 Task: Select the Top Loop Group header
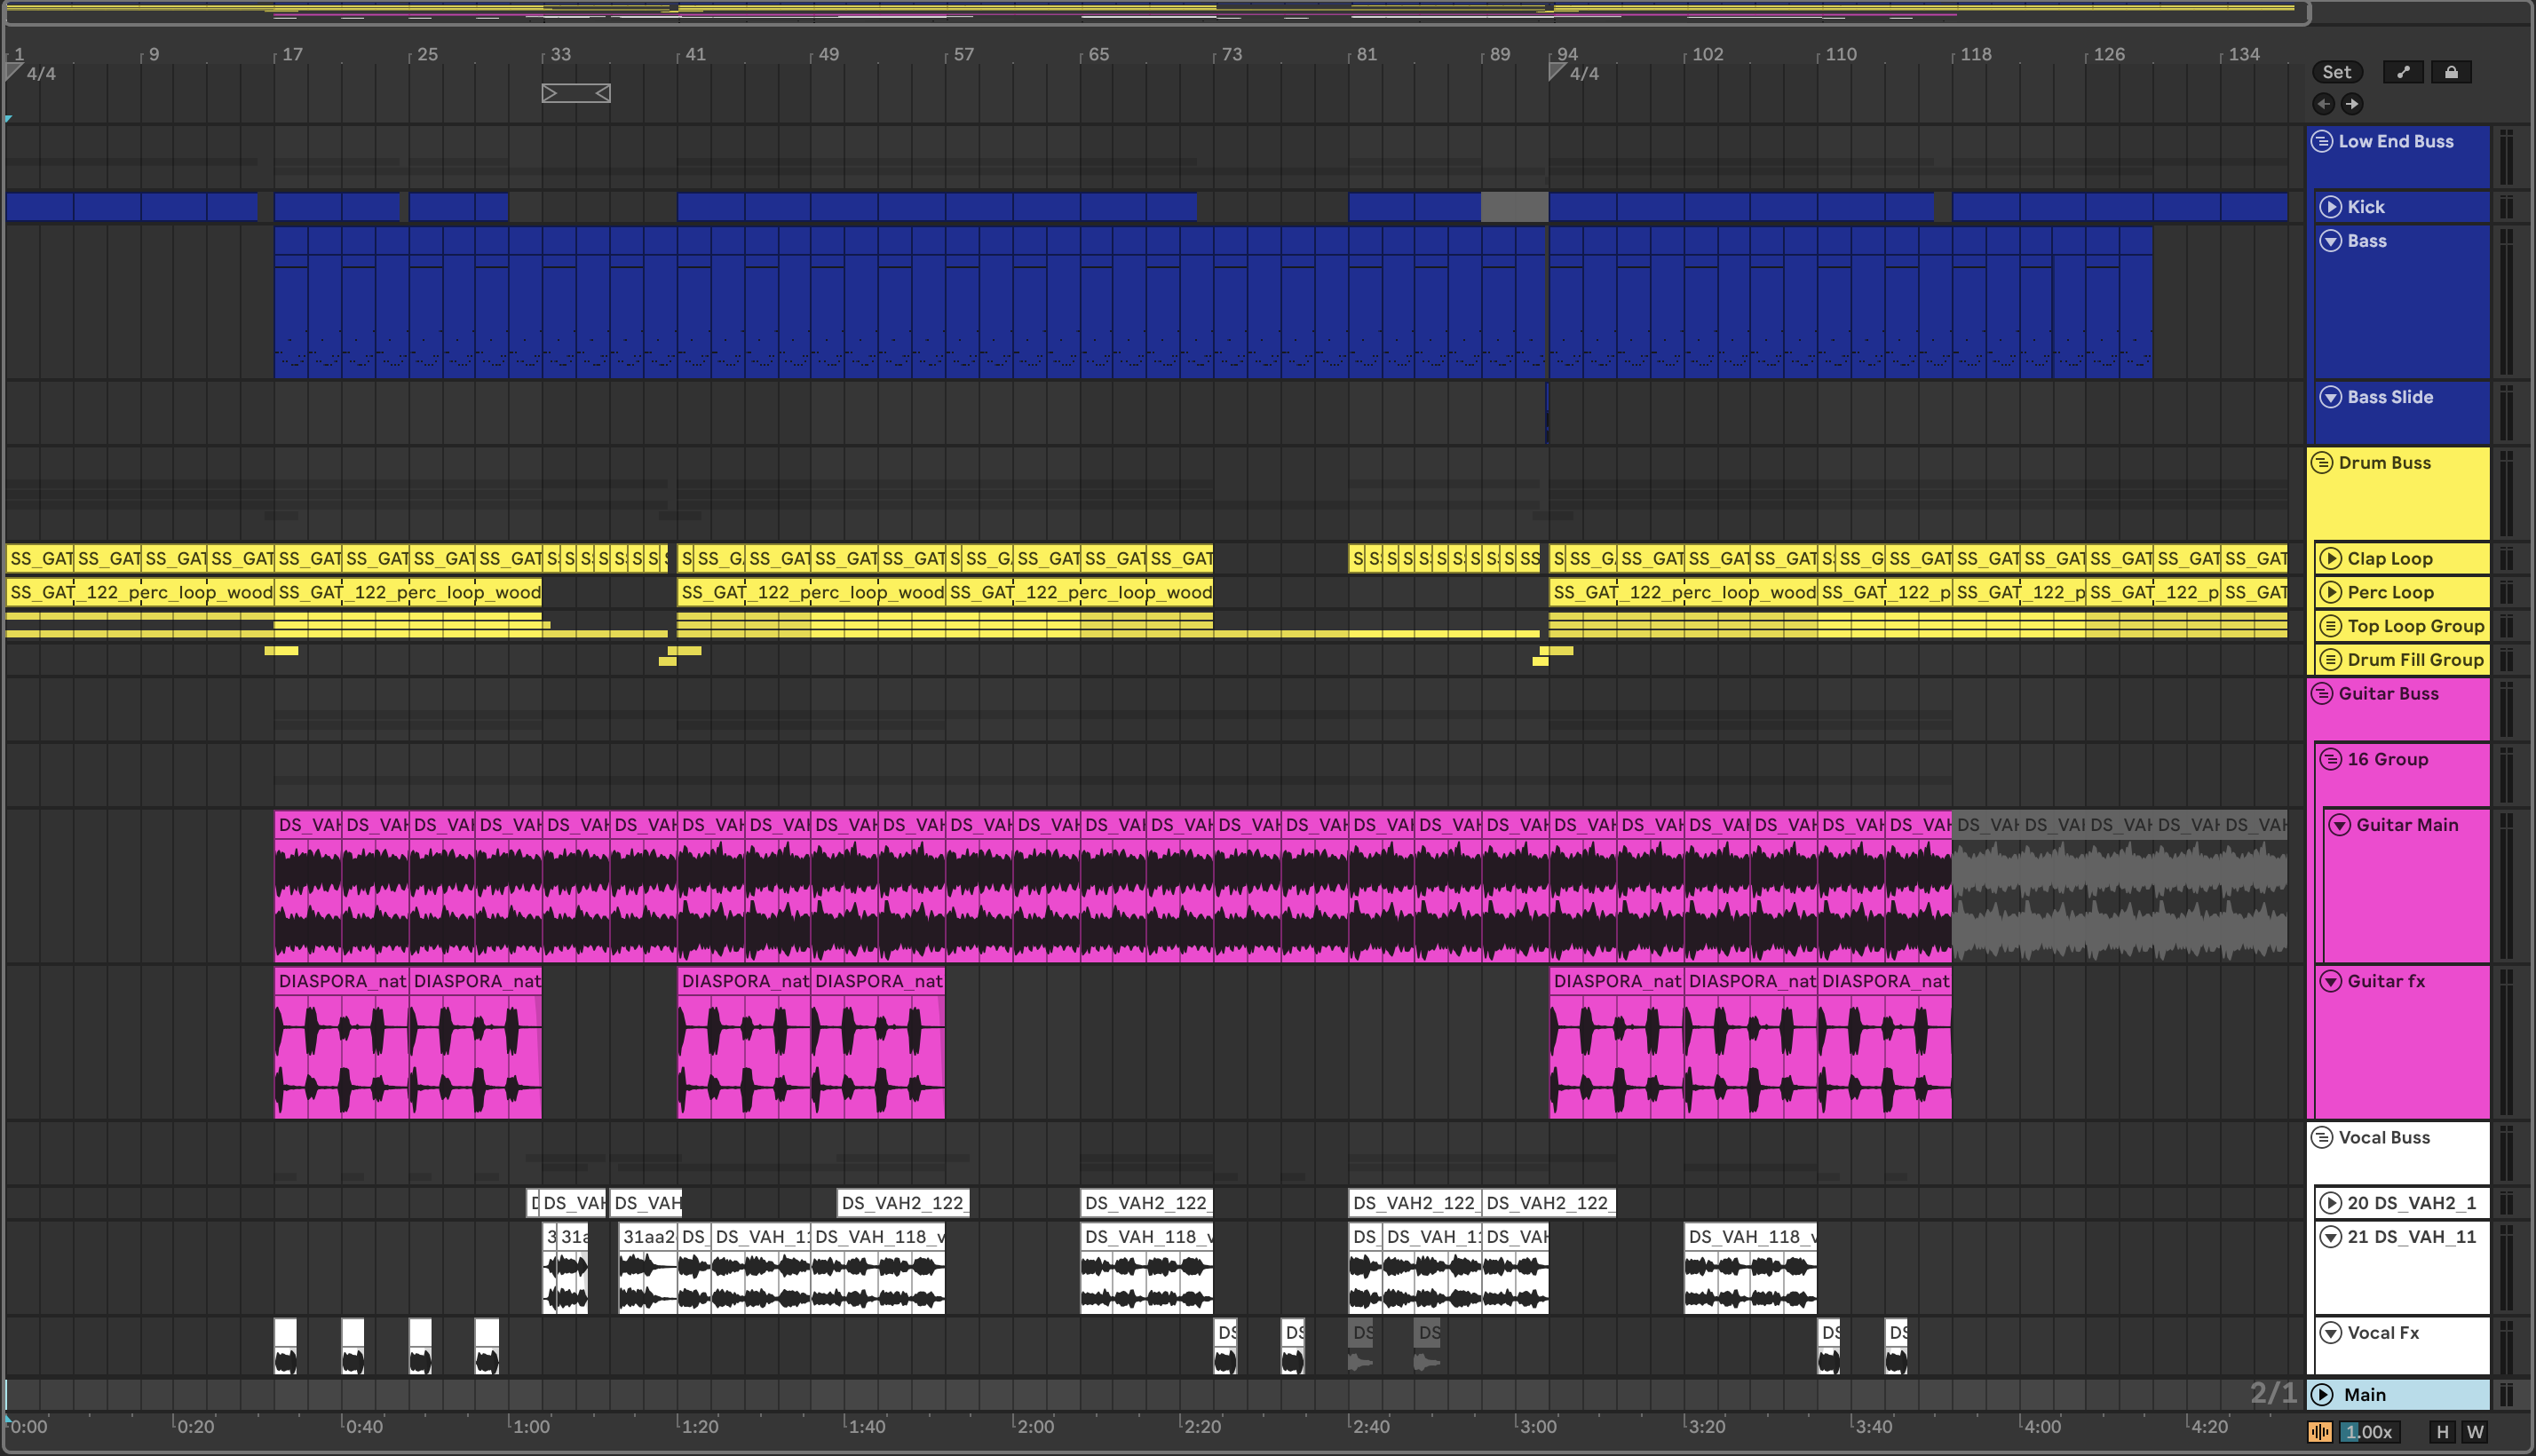tap(2415, 626)
